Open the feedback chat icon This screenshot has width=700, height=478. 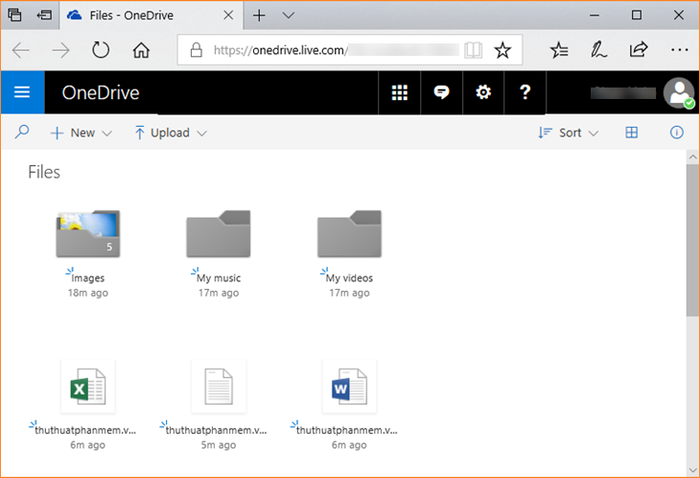pyautogui.click(x=442, y=92)
